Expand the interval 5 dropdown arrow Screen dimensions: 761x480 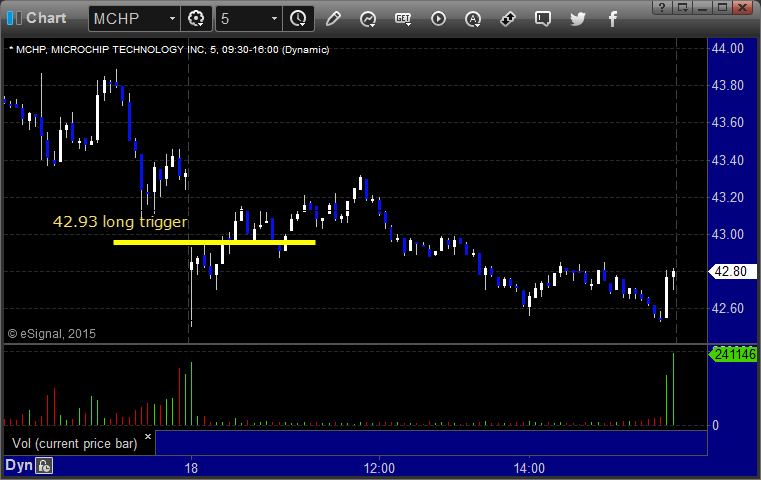coord(274,18)
